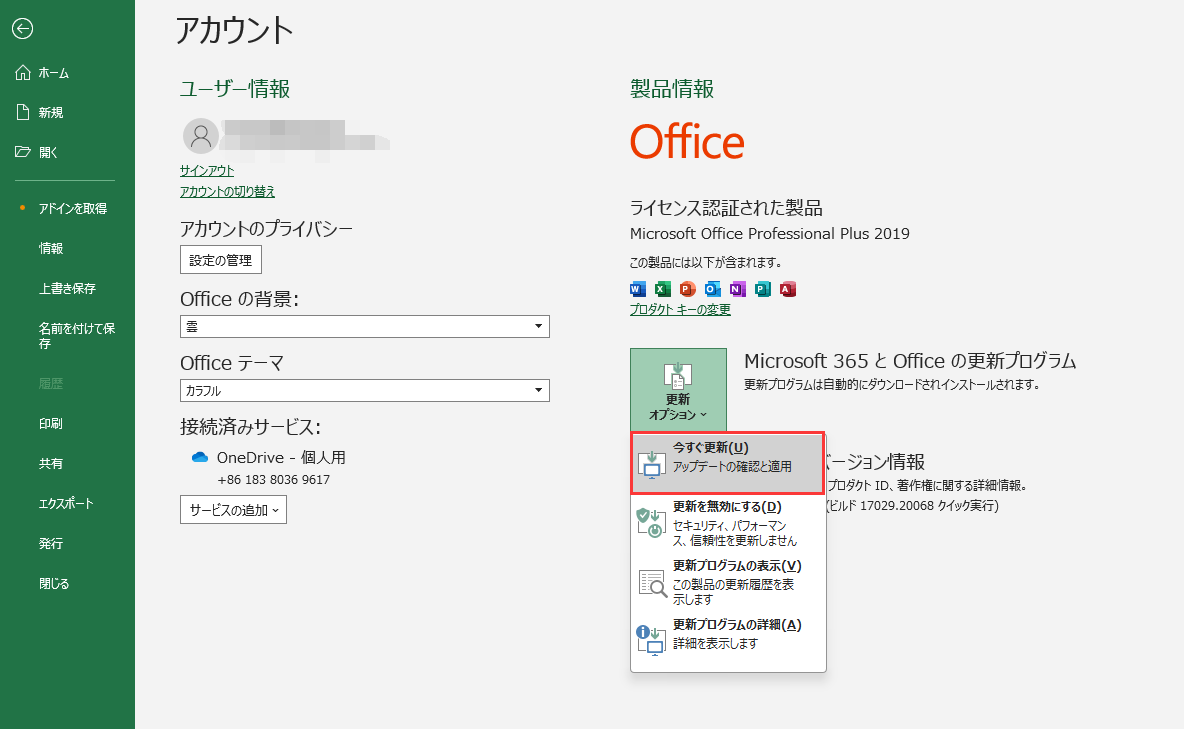Click the Word product icon
Viewport: 1184px width, 729px height.
(637, 289)
